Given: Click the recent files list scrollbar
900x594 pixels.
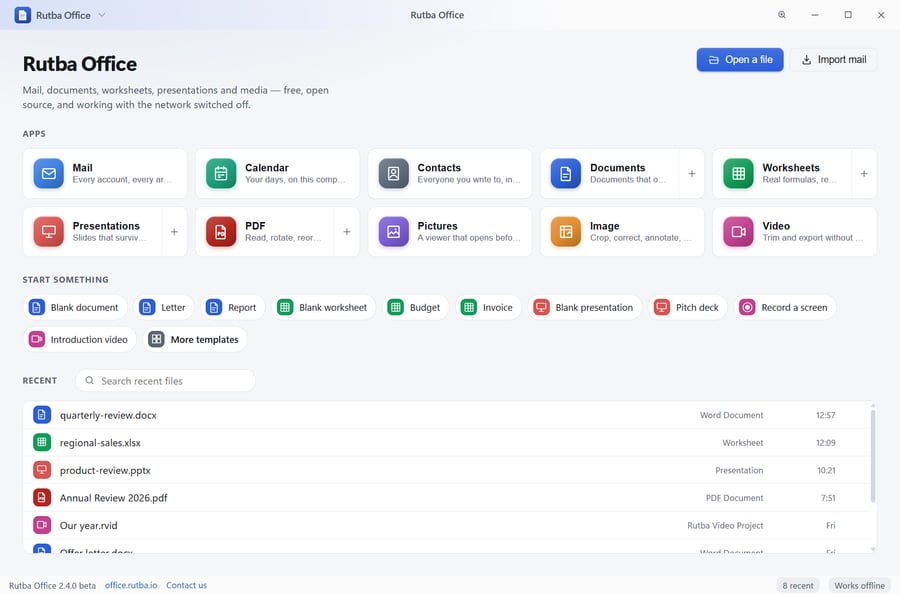Looking at the screenshot, I should tap(873, 456).
